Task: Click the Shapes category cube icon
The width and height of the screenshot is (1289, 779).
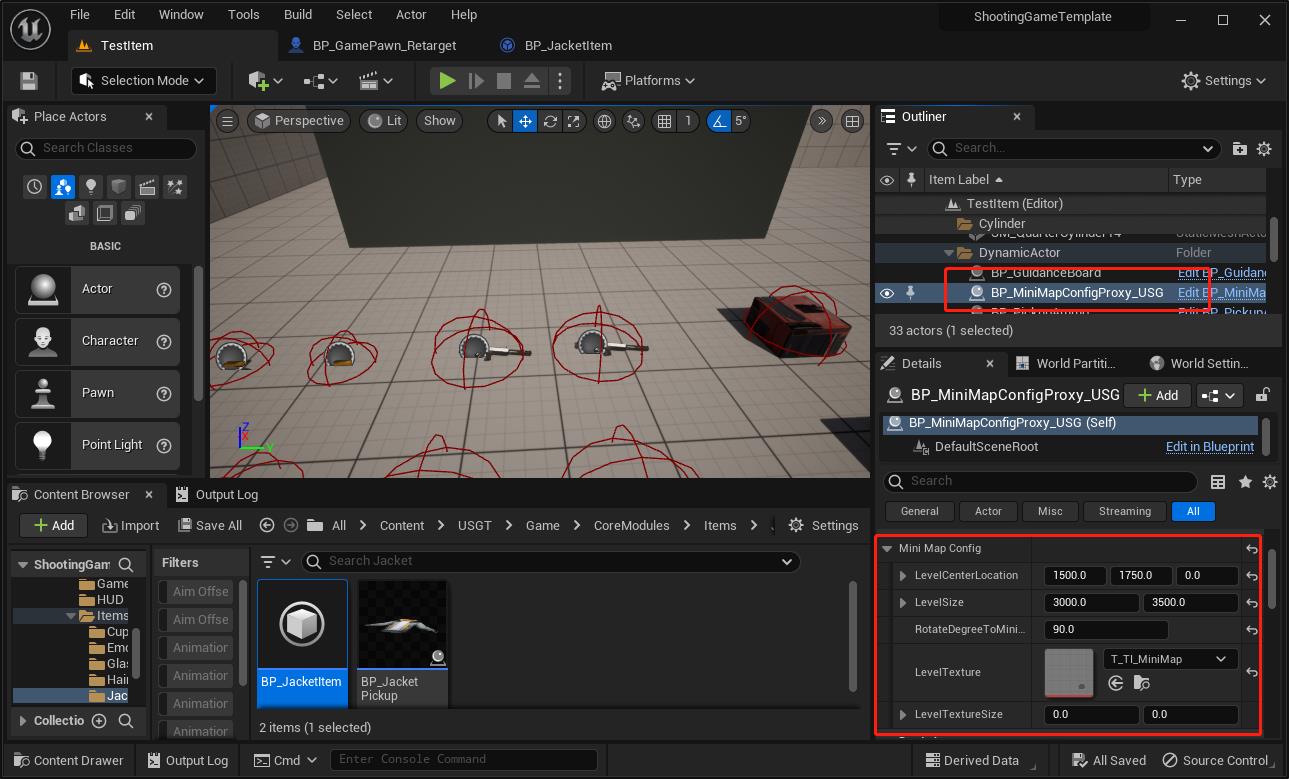Action: tap(119, 187)
